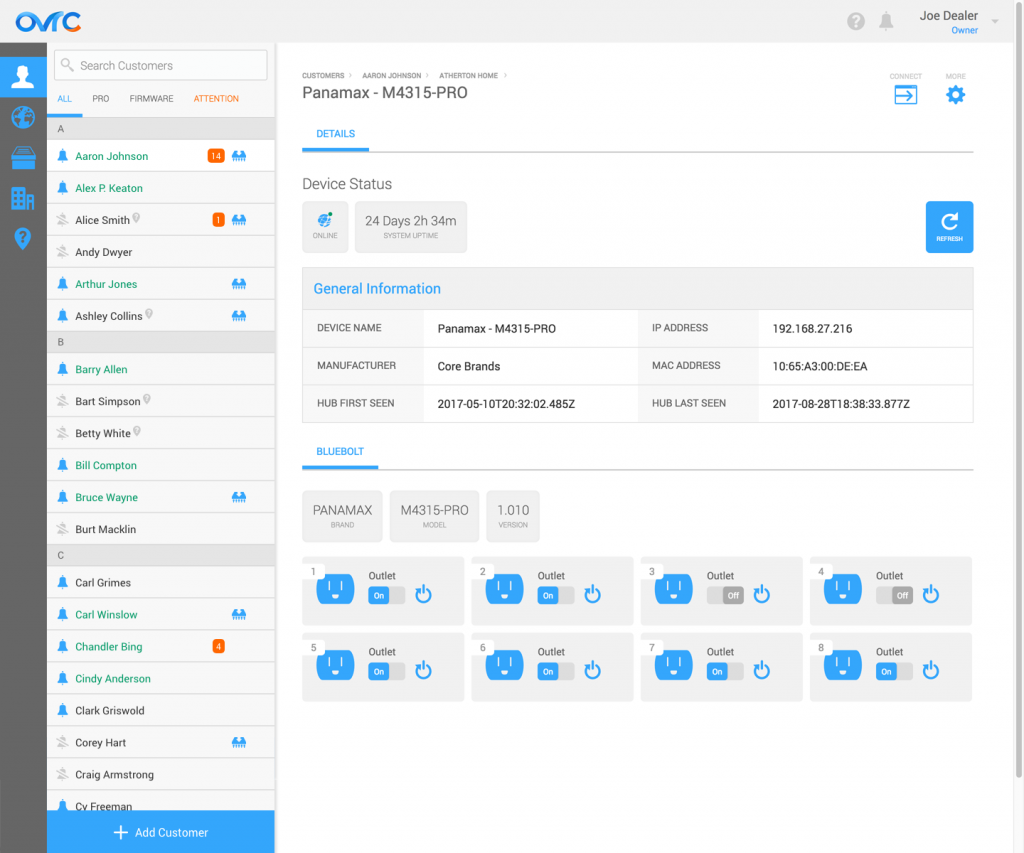Click the Outlet 1 plug icon

click(x=335, y=588)
